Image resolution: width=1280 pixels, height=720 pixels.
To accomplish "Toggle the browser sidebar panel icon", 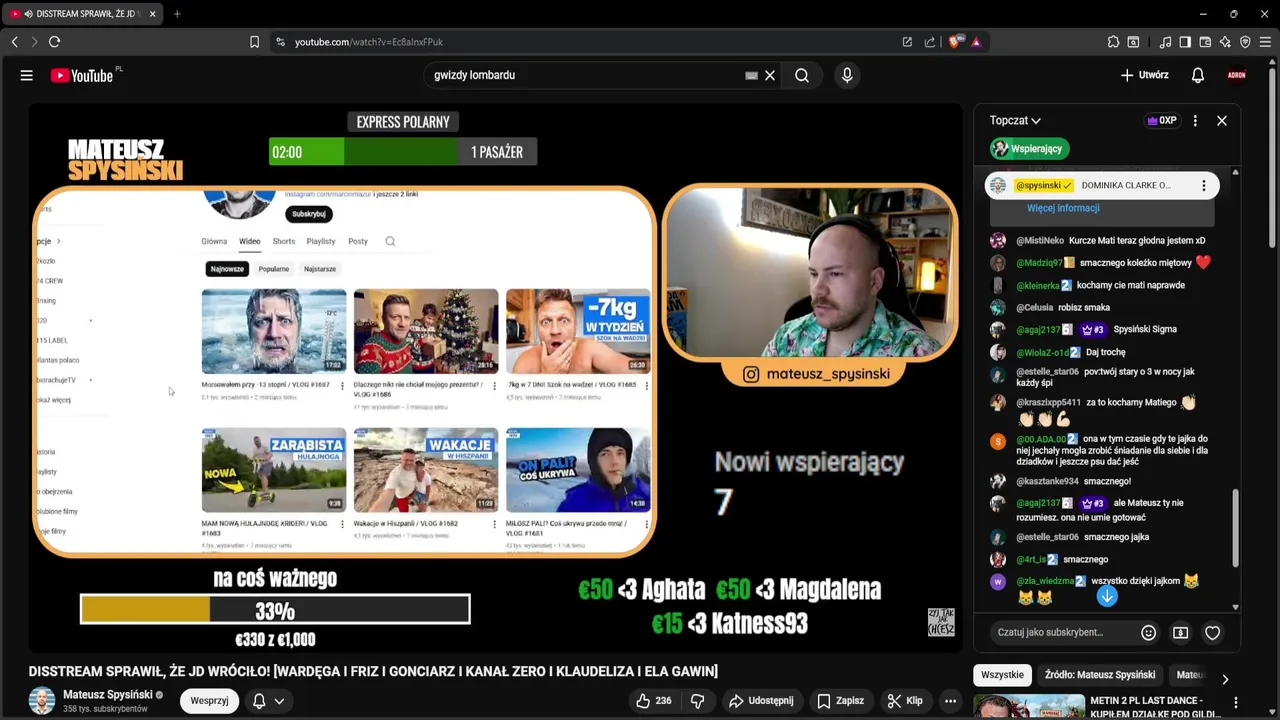I will (1185, 42).
